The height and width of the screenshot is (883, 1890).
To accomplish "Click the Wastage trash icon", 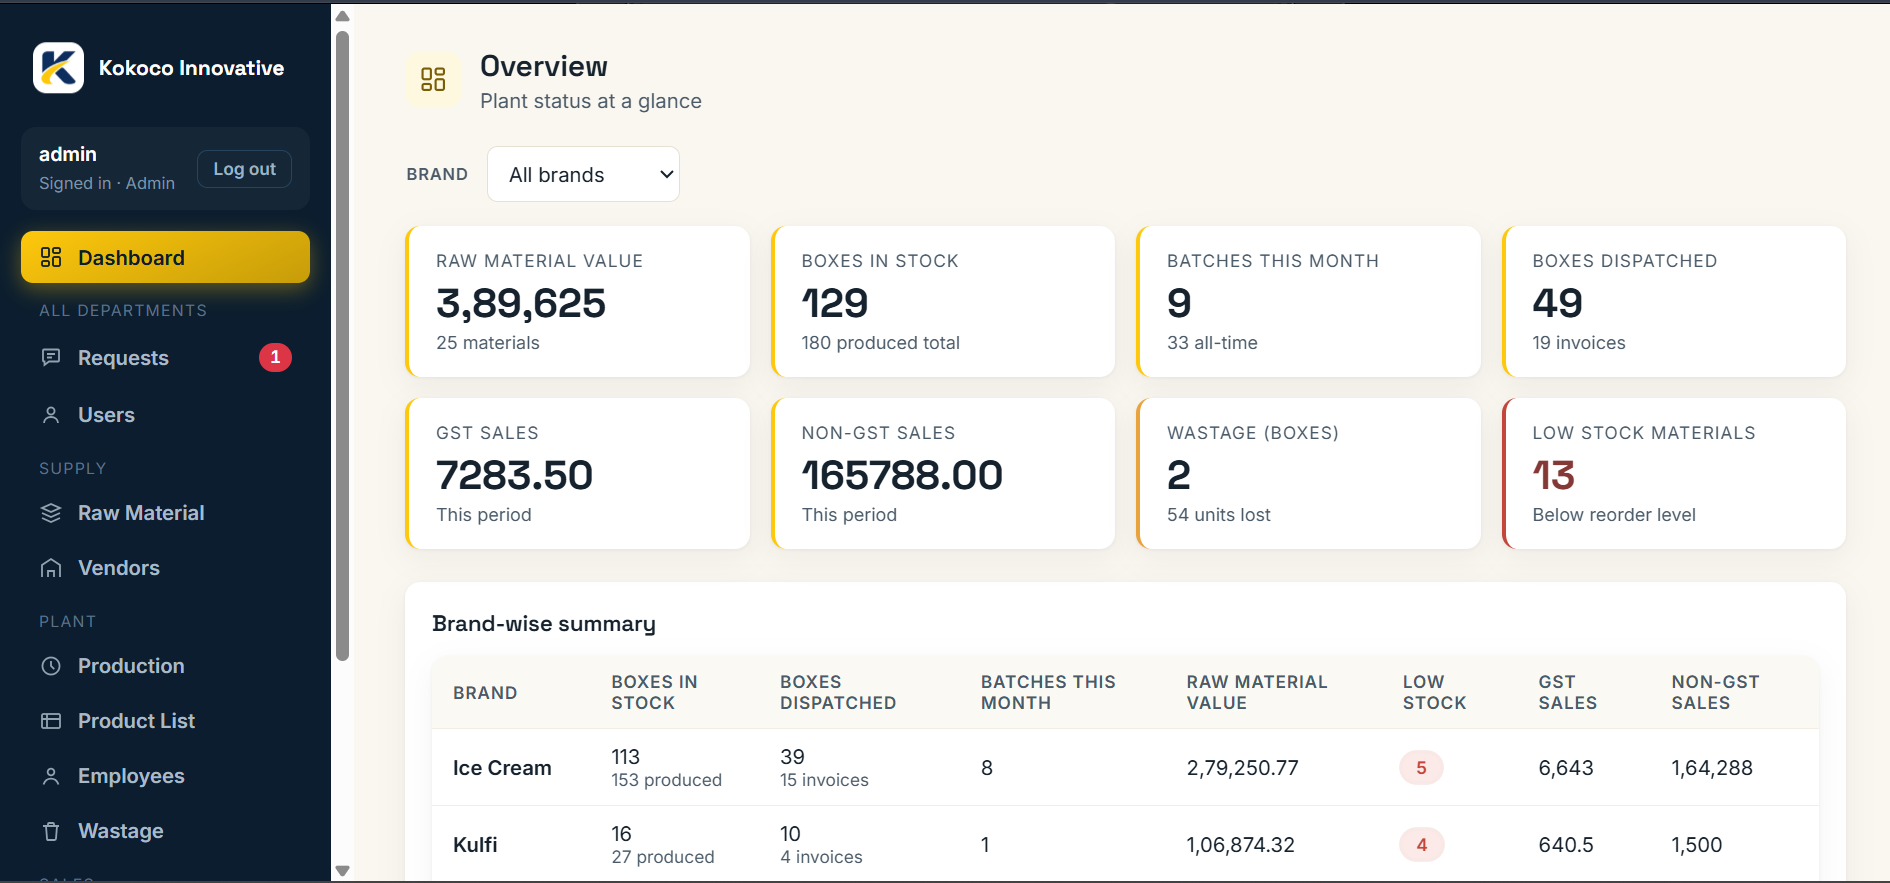I will 51,831.
